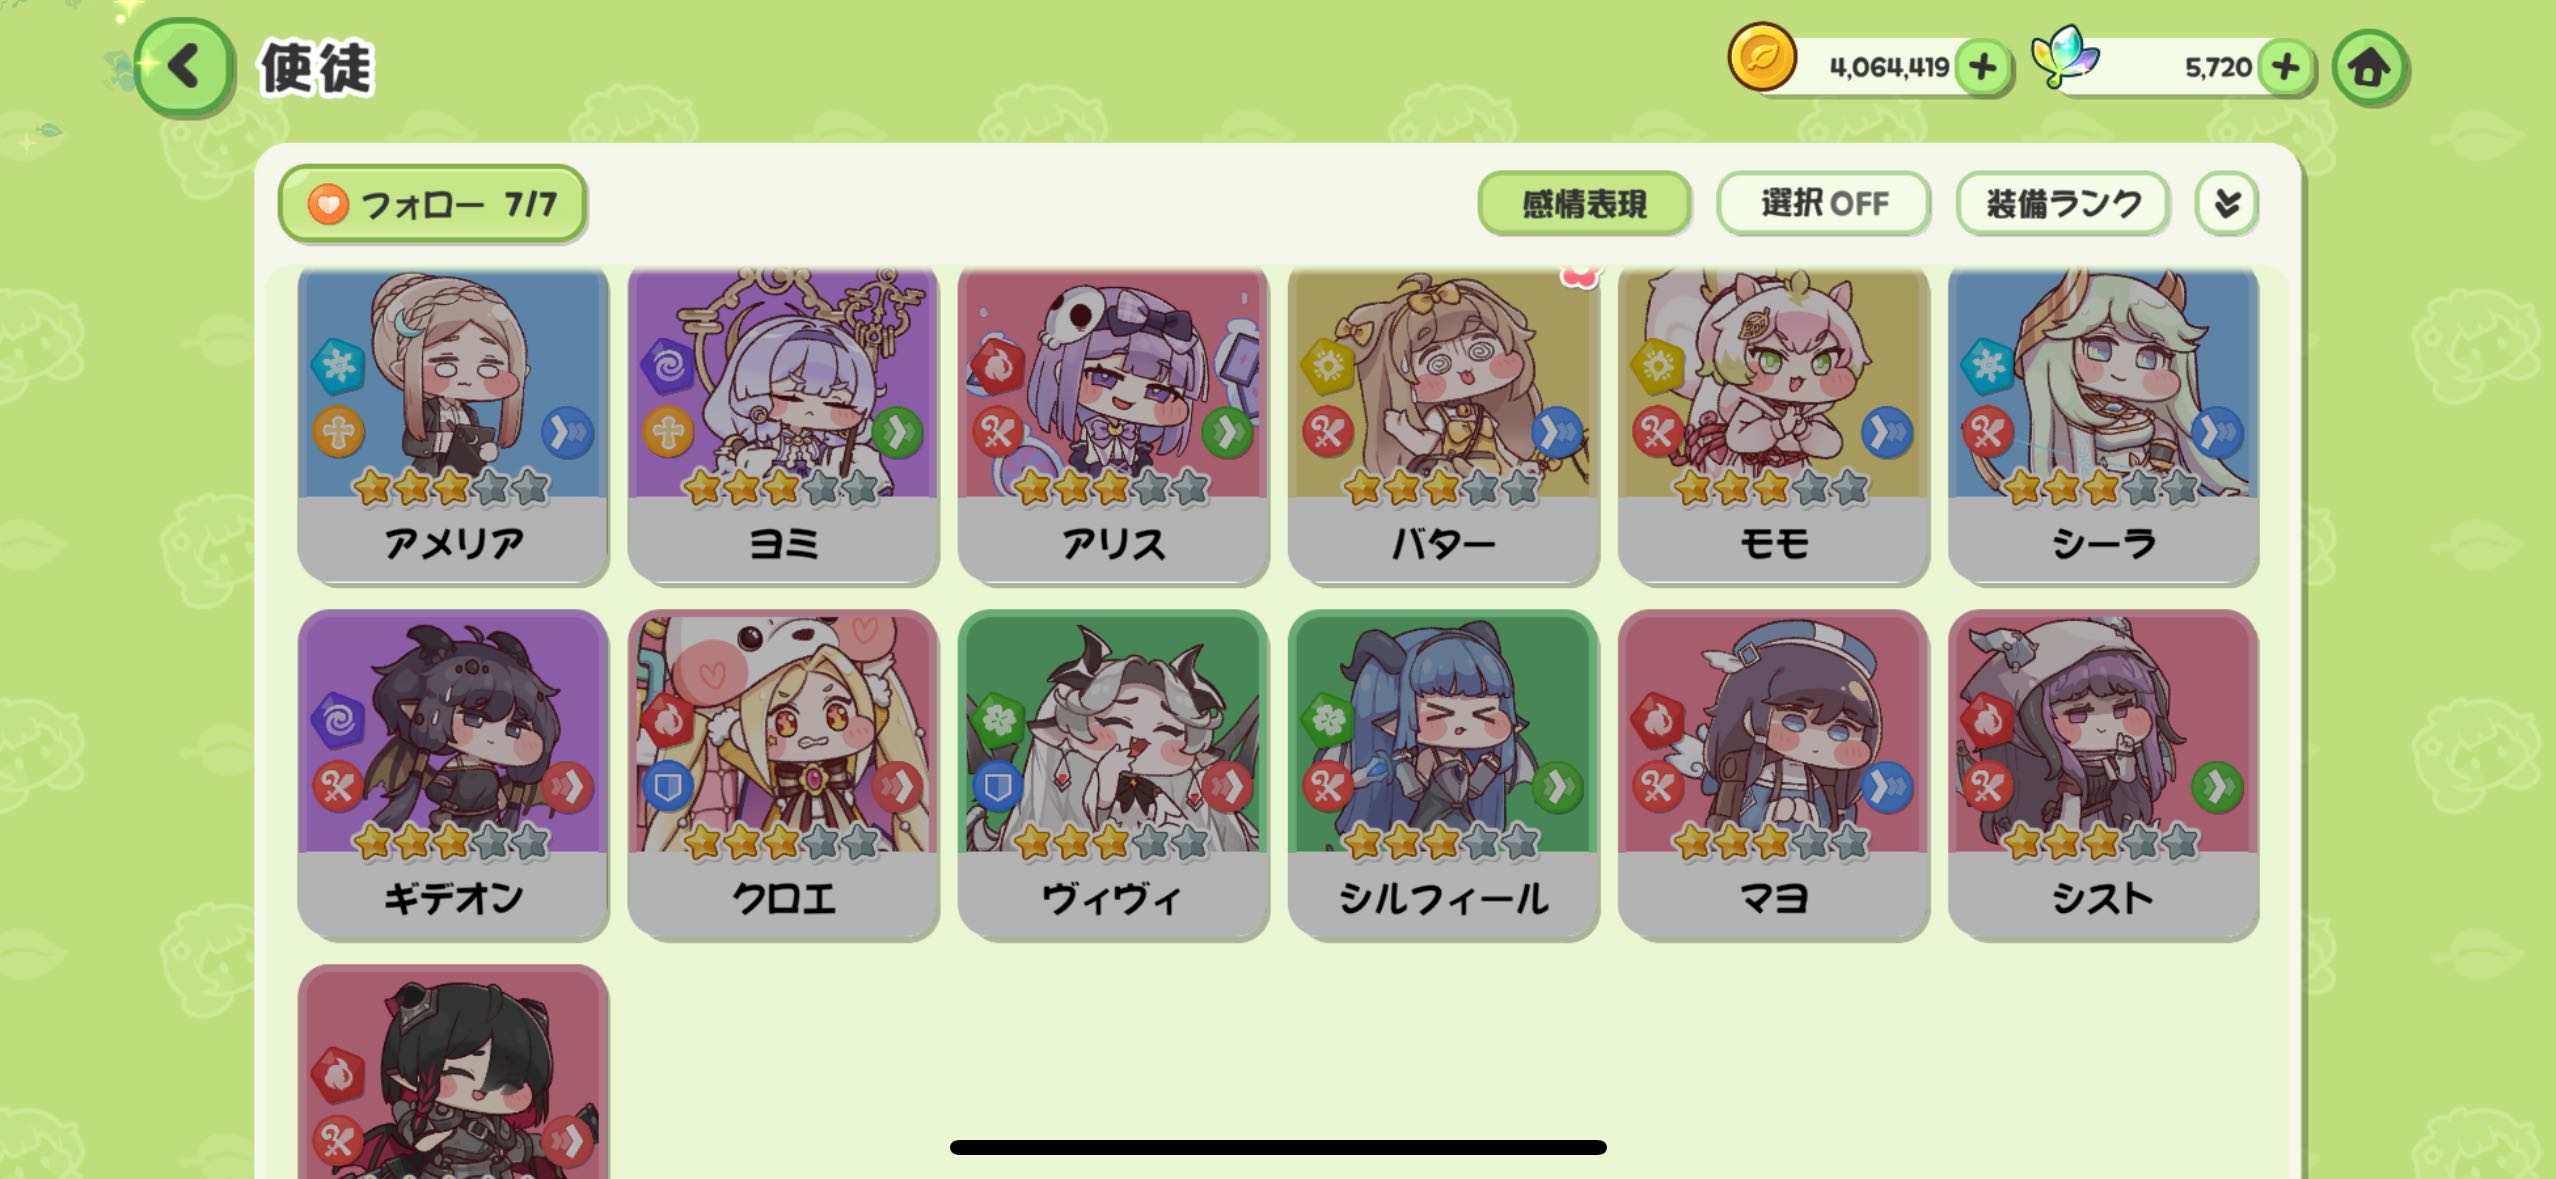Click ice element icon on アメリア card
Image resolution: width=2556 pixels, height=1179 pixels.
click(x=338, y=366)
